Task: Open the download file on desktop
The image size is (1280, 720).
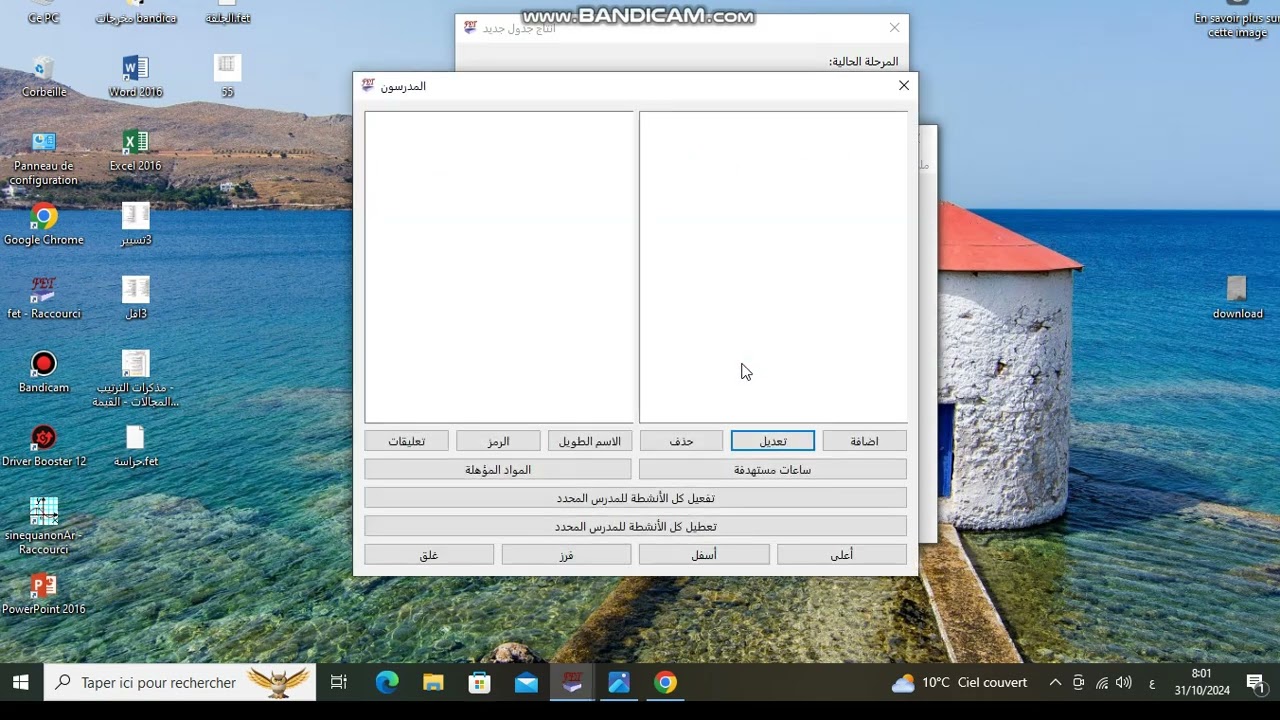Action: [x=1237, y=299]
